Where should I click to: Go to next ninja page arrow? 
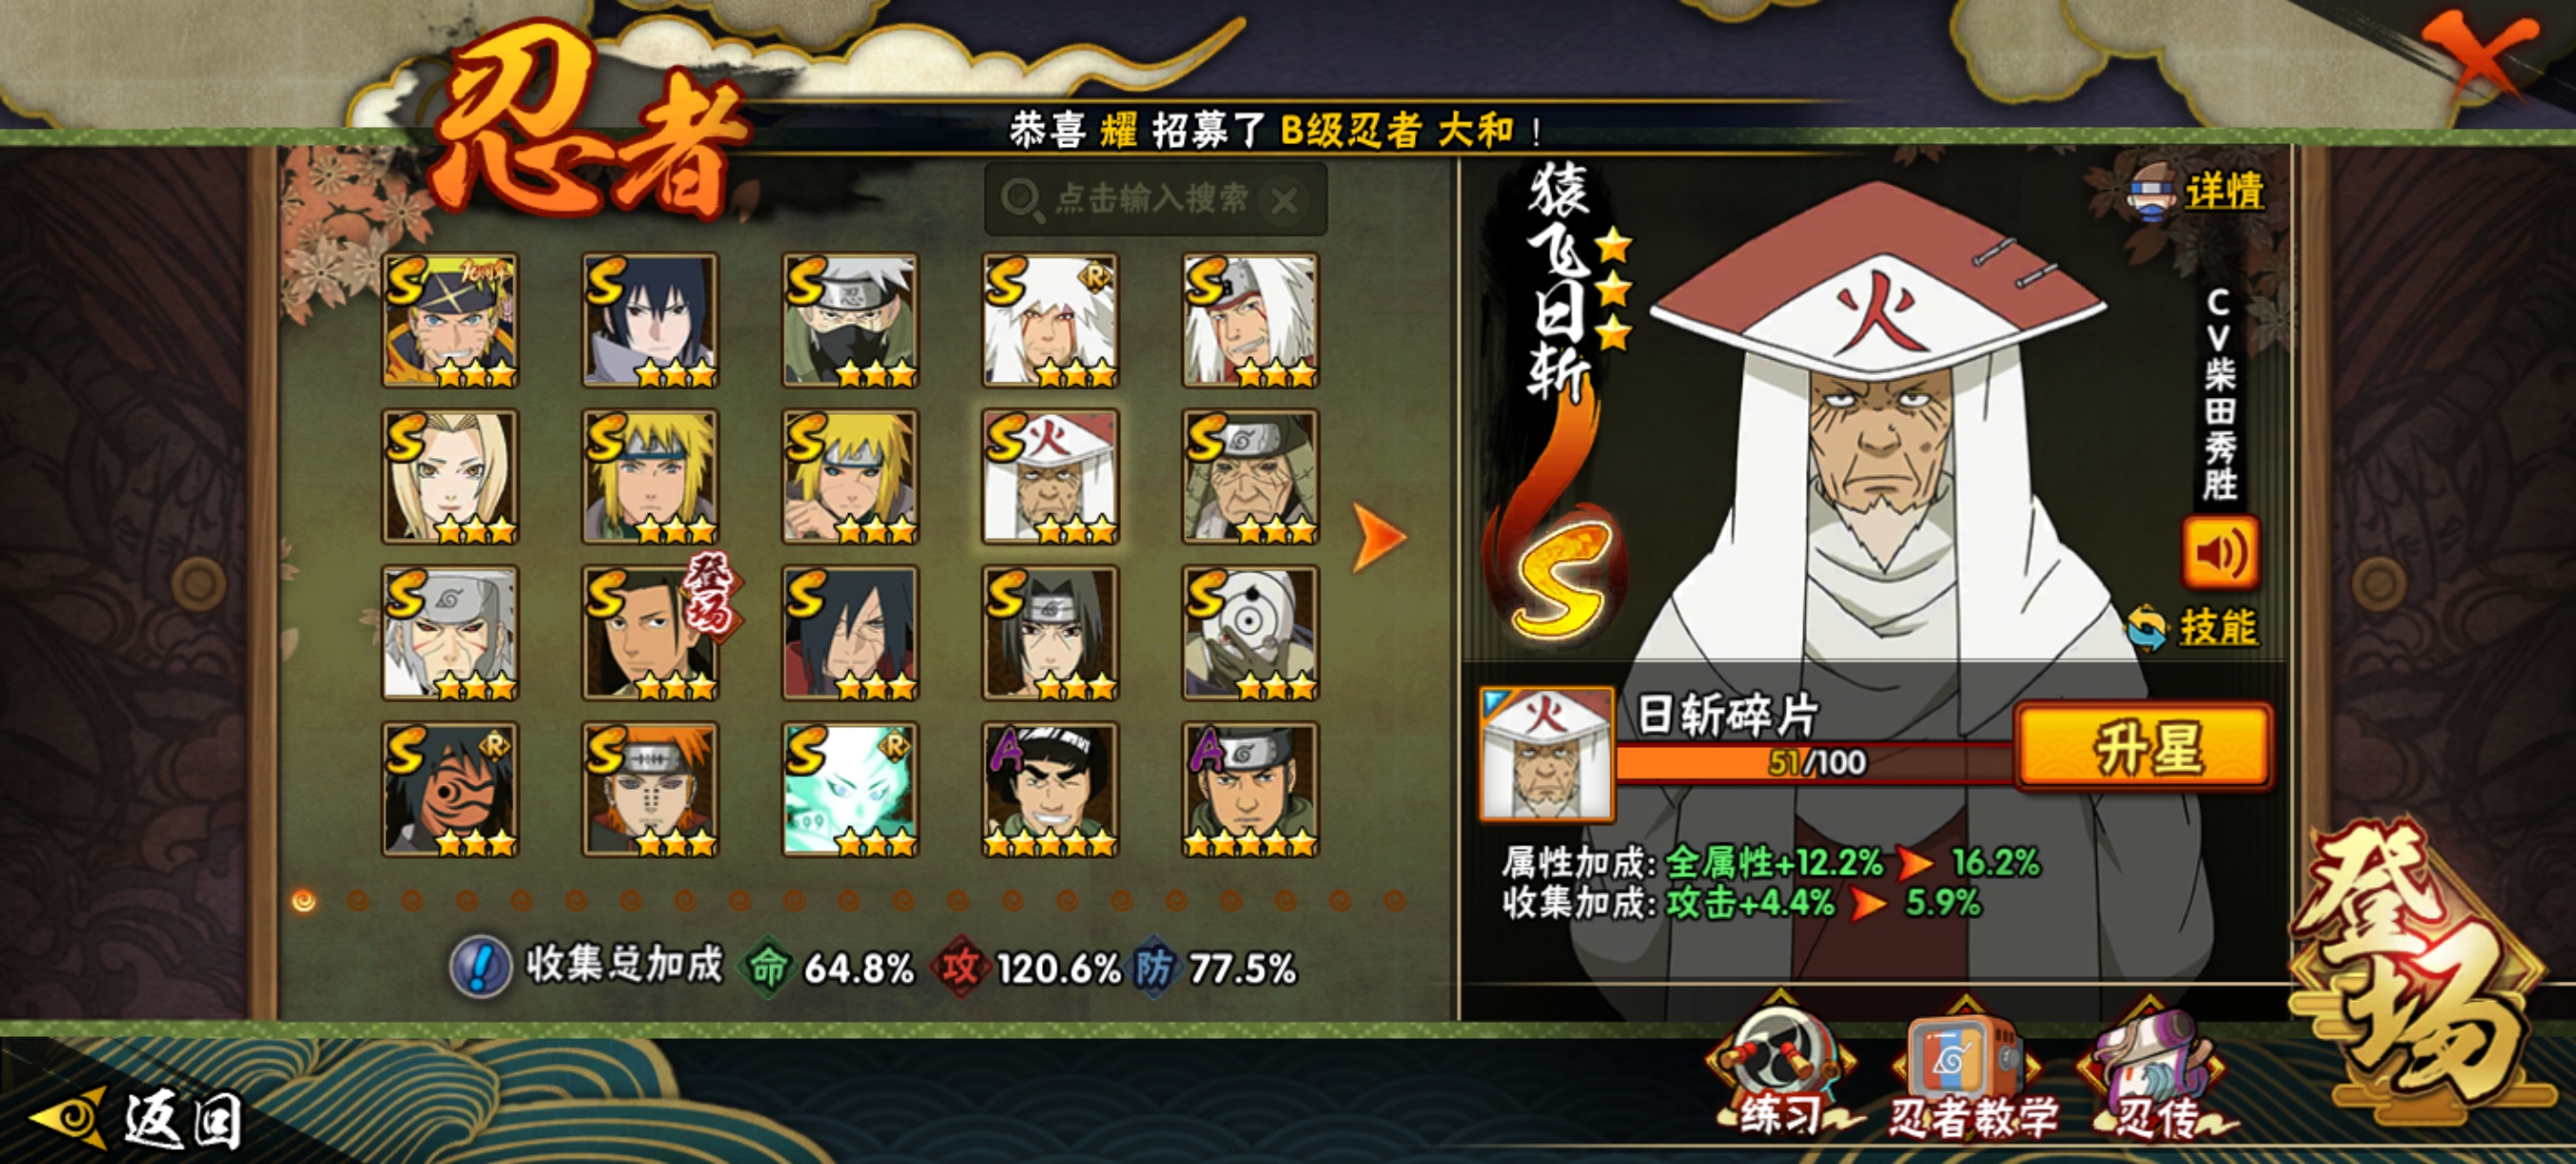(x=1378, y=537)
